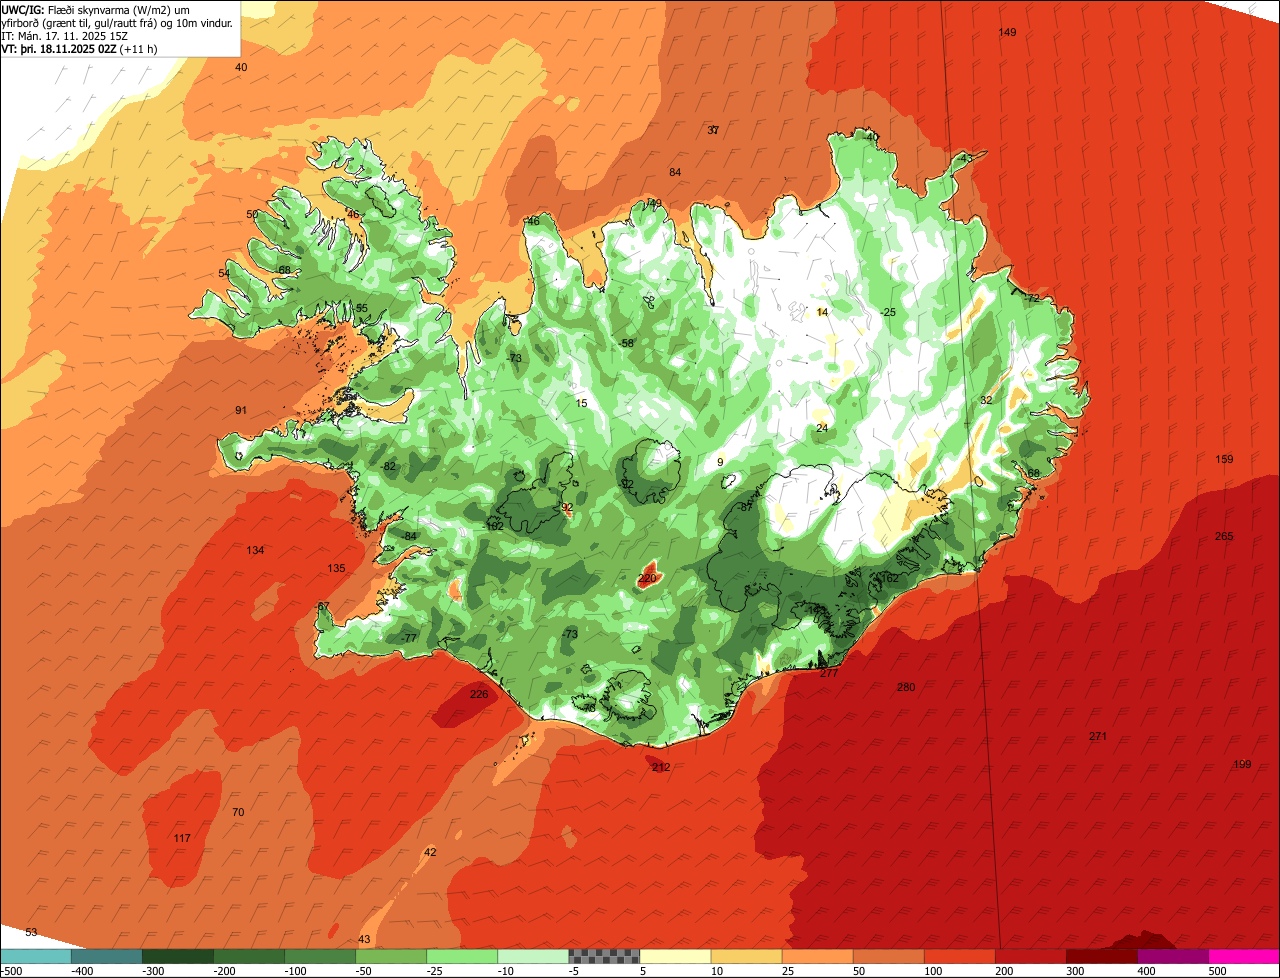Click the darkest green swatch between -300 and -200
Viewport: 1280px width, 978px height.
click(x=179, y=956)
